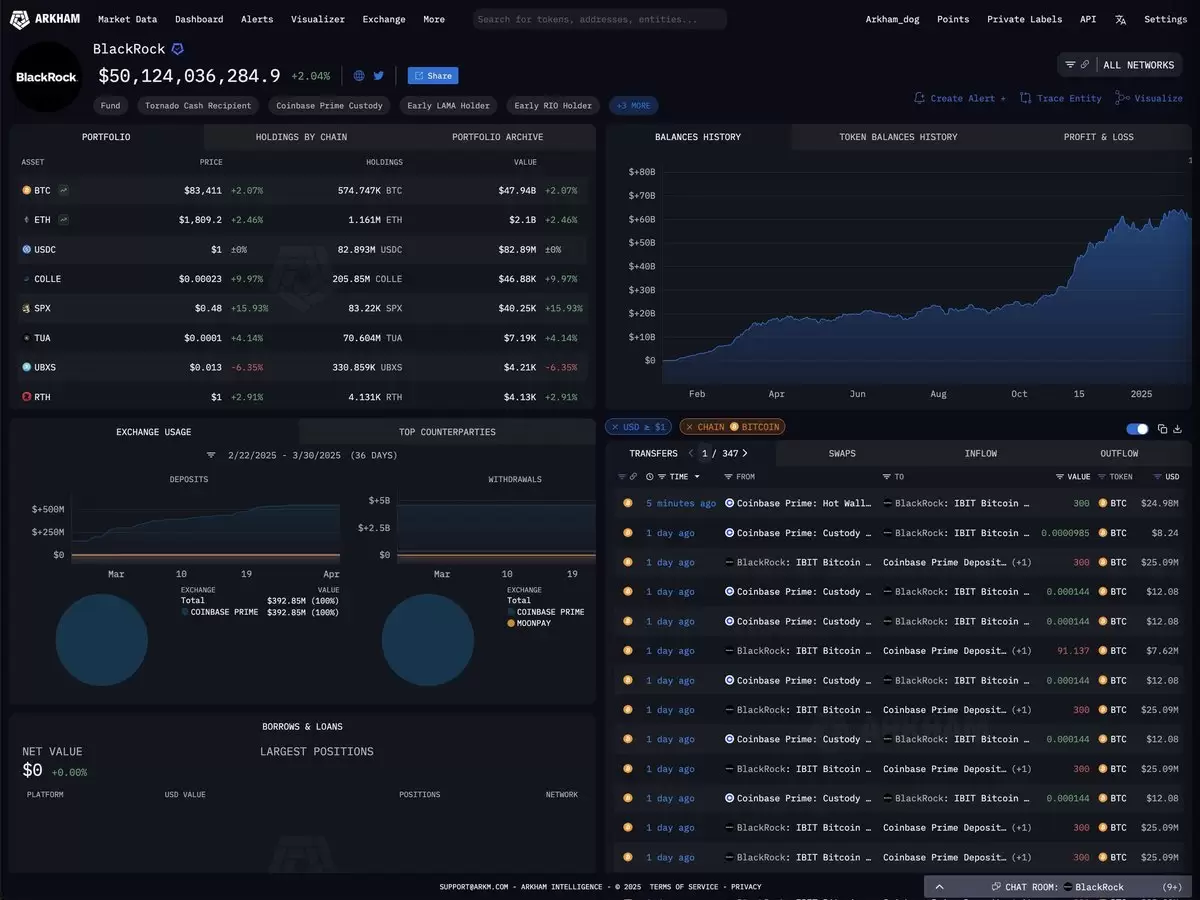Open the More menu in the navigation

[x=434, y=19]
